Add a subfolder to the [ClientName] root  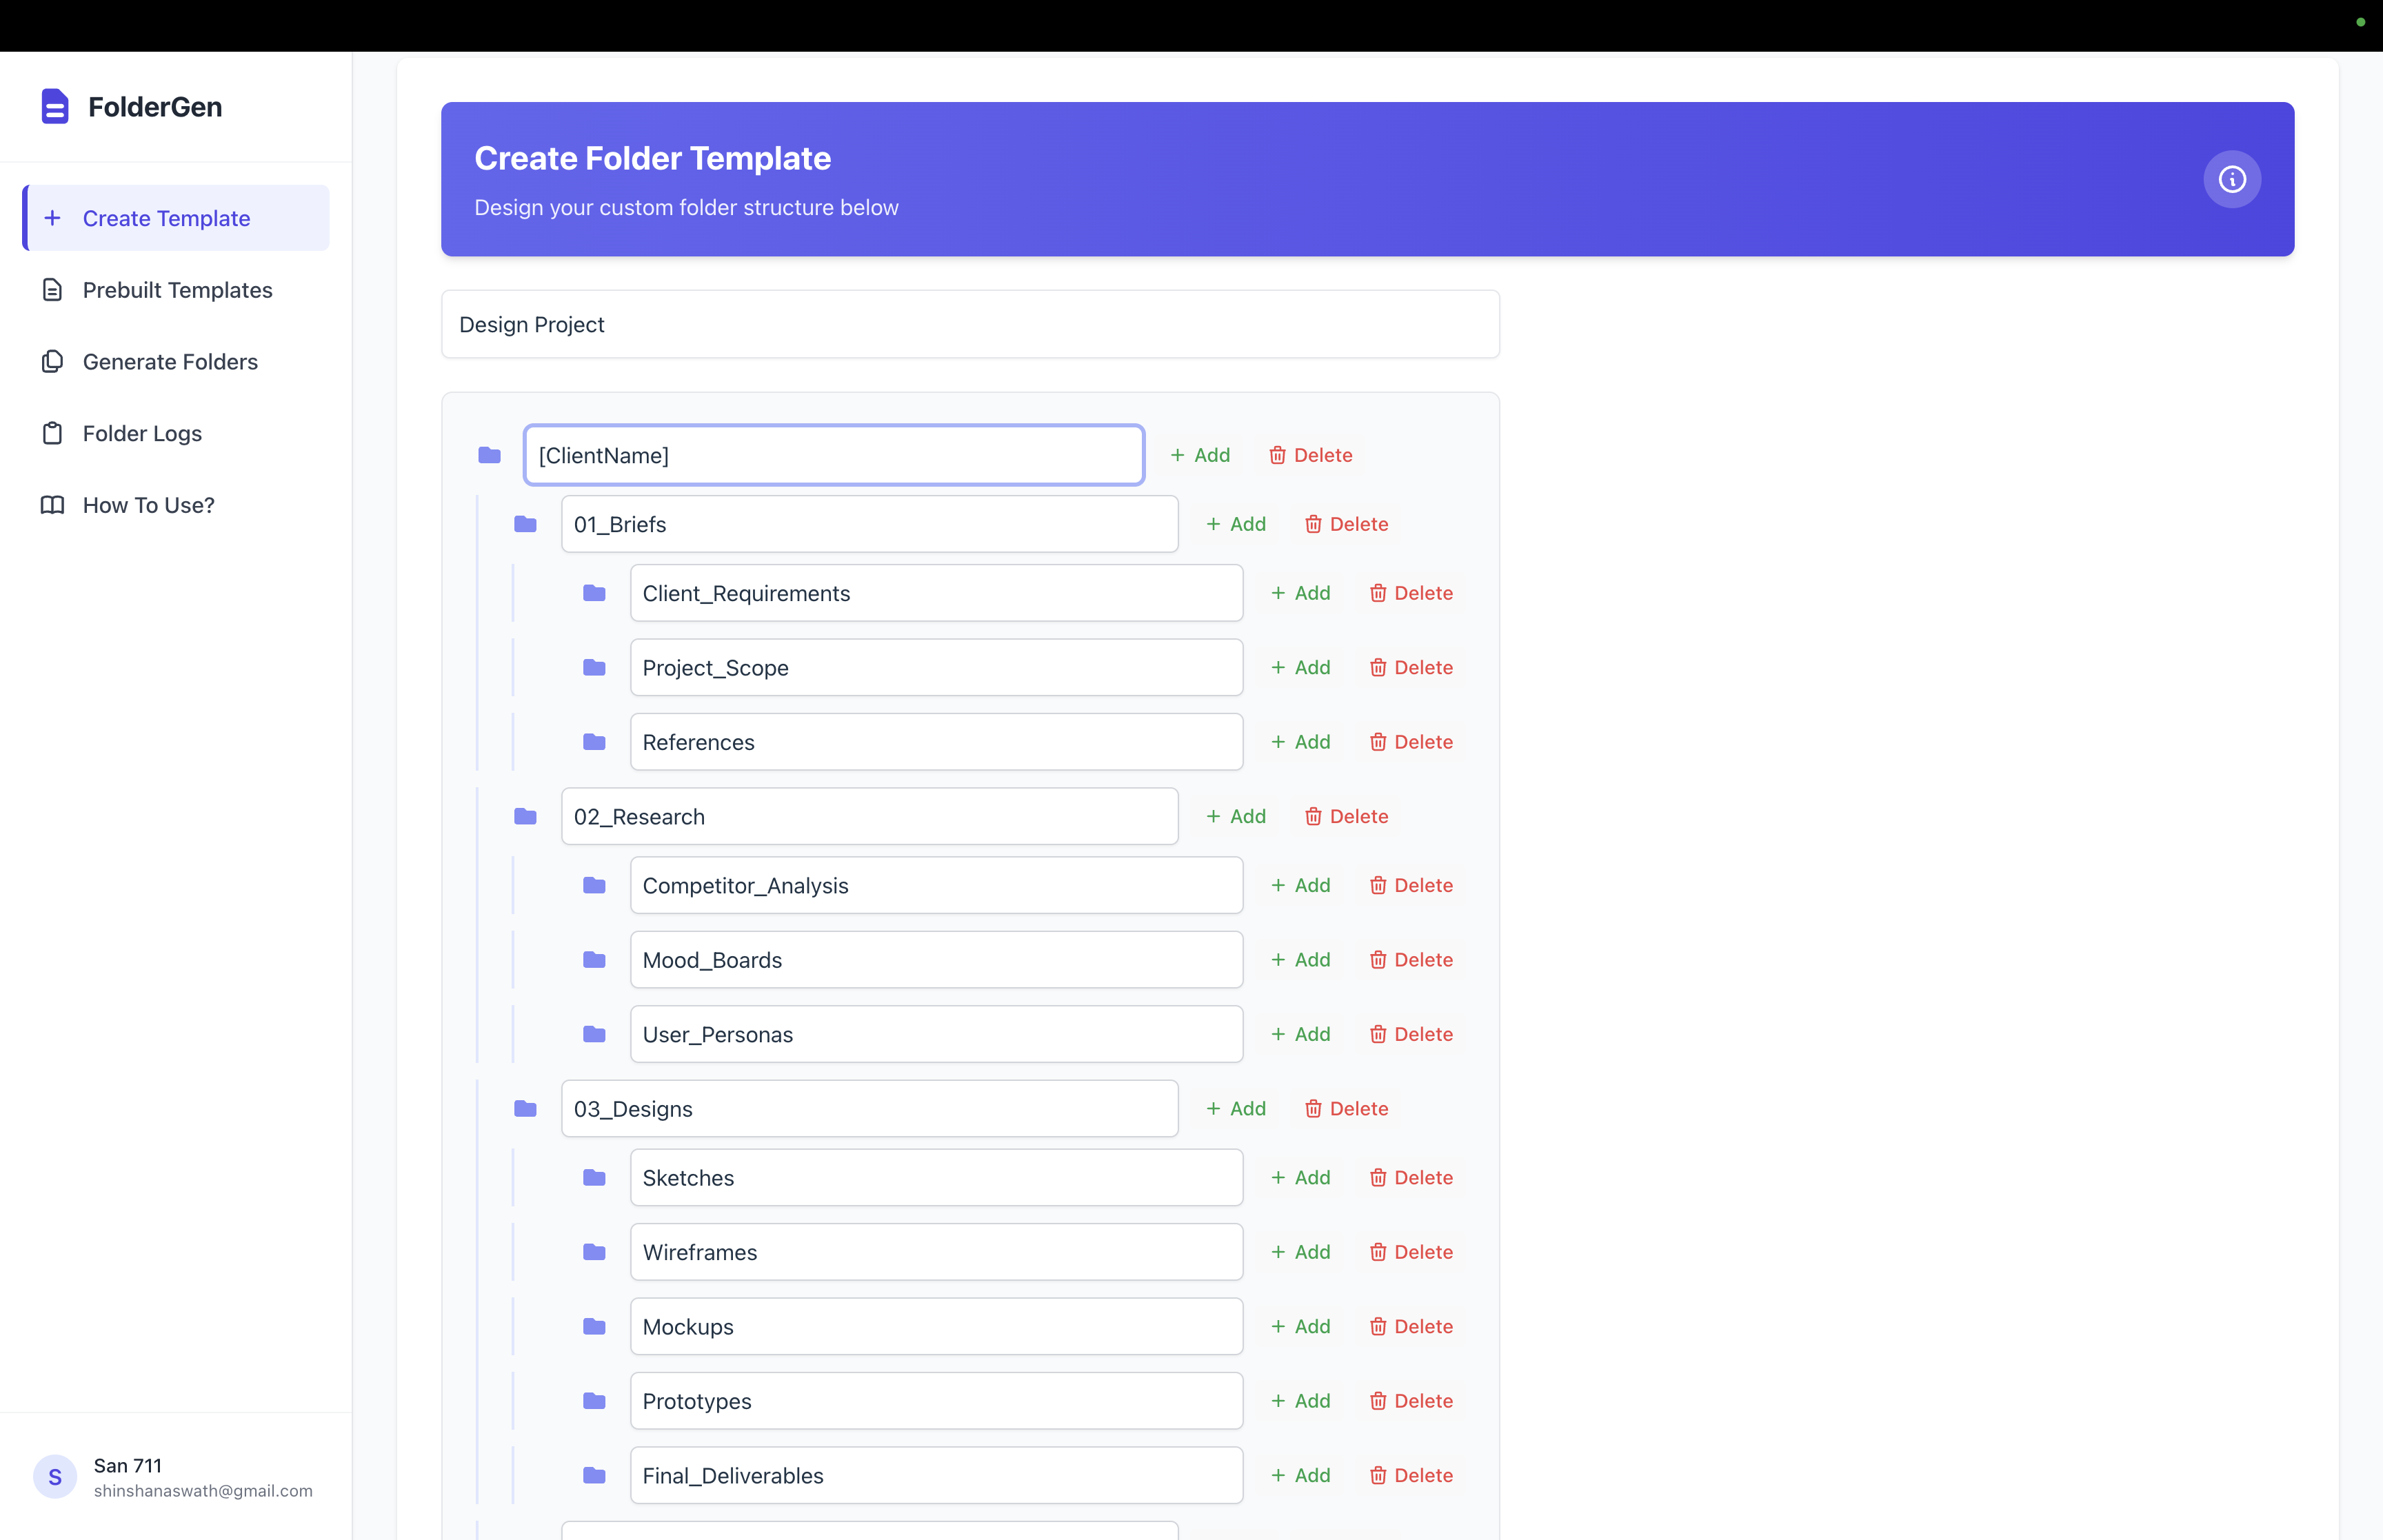[x=1200, y=455]
